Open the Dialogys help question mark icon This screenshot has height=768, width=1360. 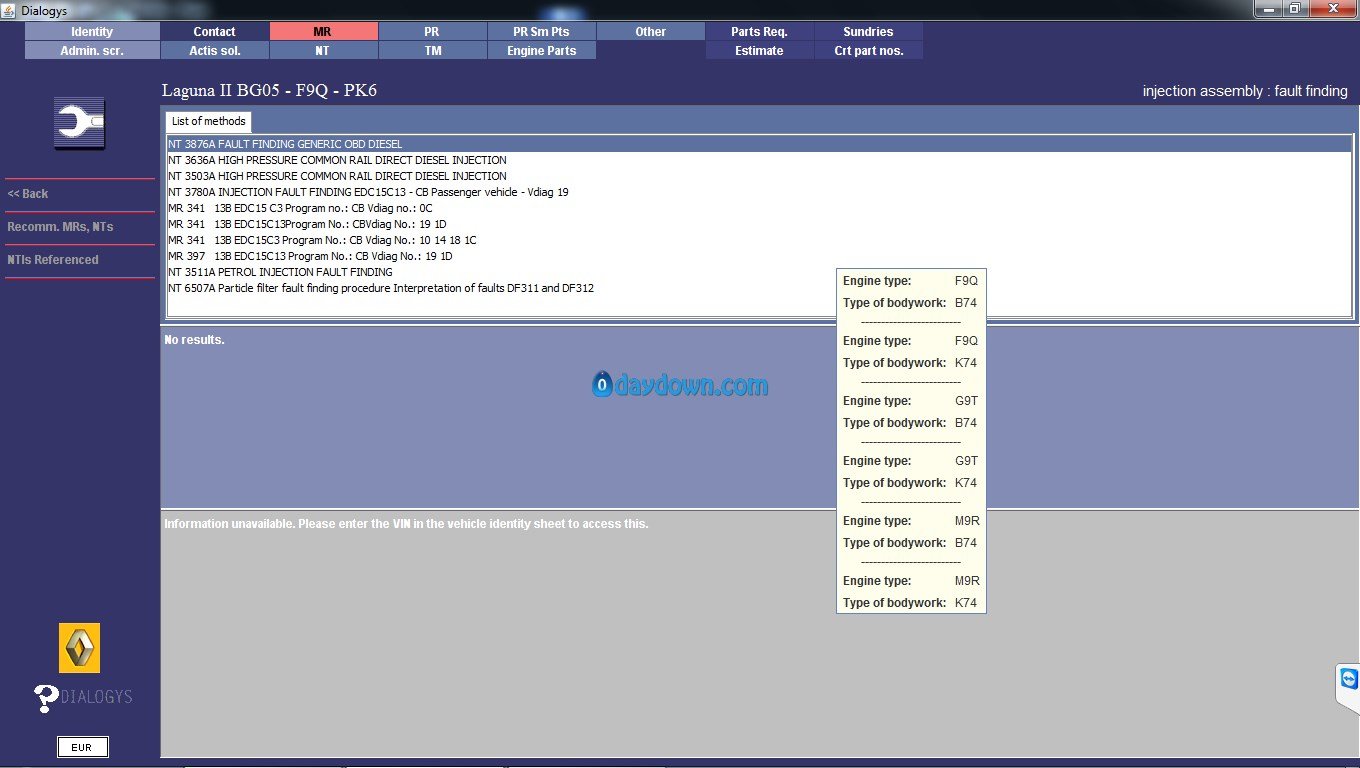tap(46, 698)
